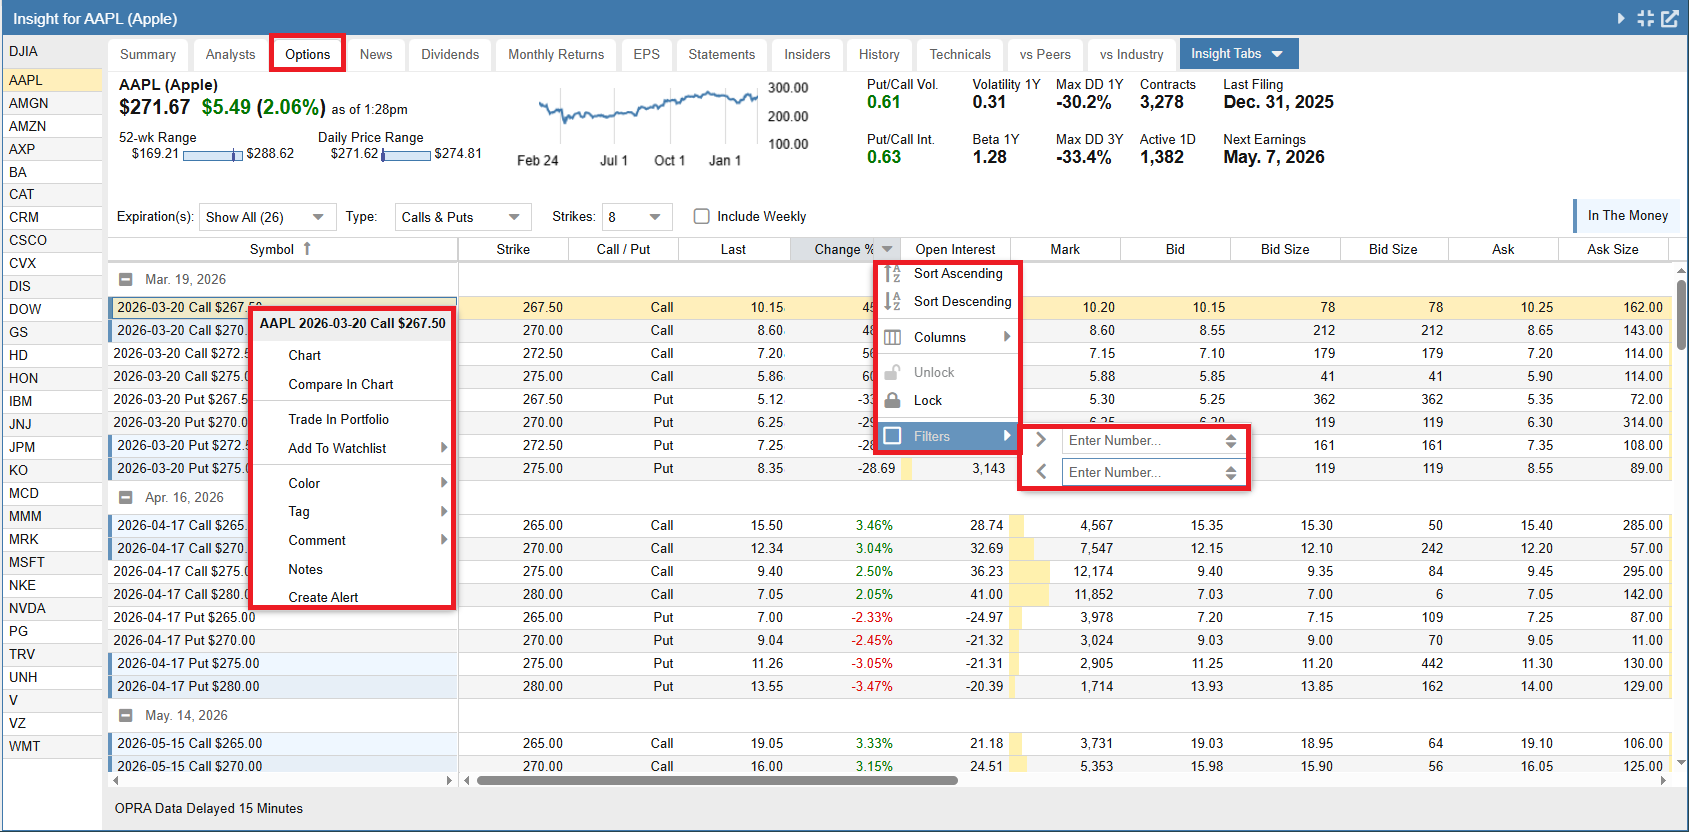Viewport: 1689px width, 832px height.
Task: Click the Sort Ascending A-Z icon
Action: tap(892, 274)
